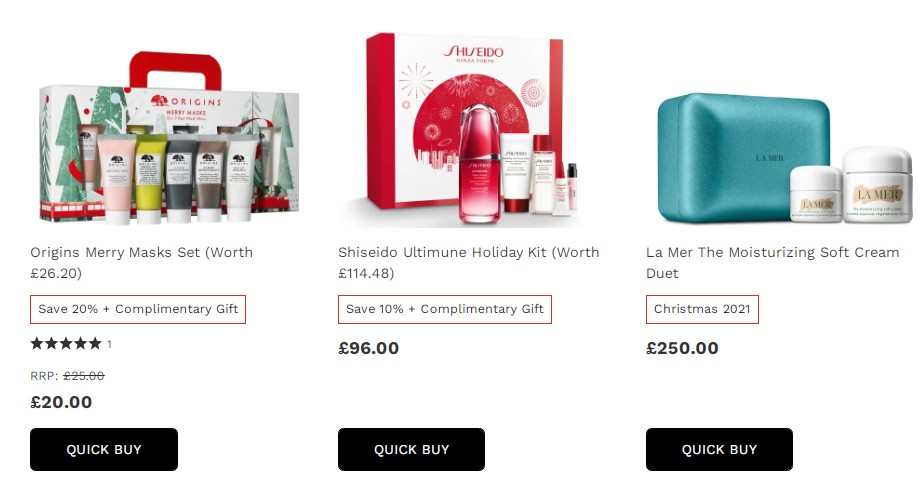
Task: Click the first star in the Origins rating
Action: point(37,344)
